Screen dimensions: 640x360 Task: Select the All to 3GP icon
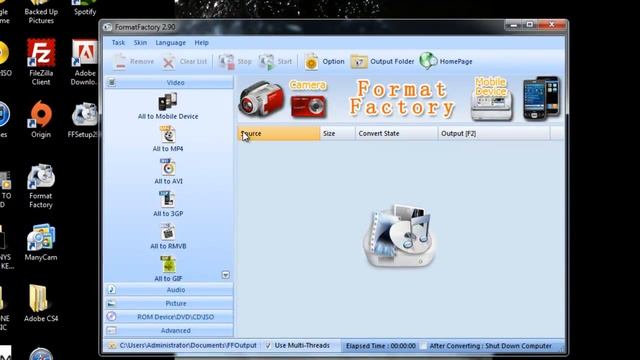(x=167, y=199)
